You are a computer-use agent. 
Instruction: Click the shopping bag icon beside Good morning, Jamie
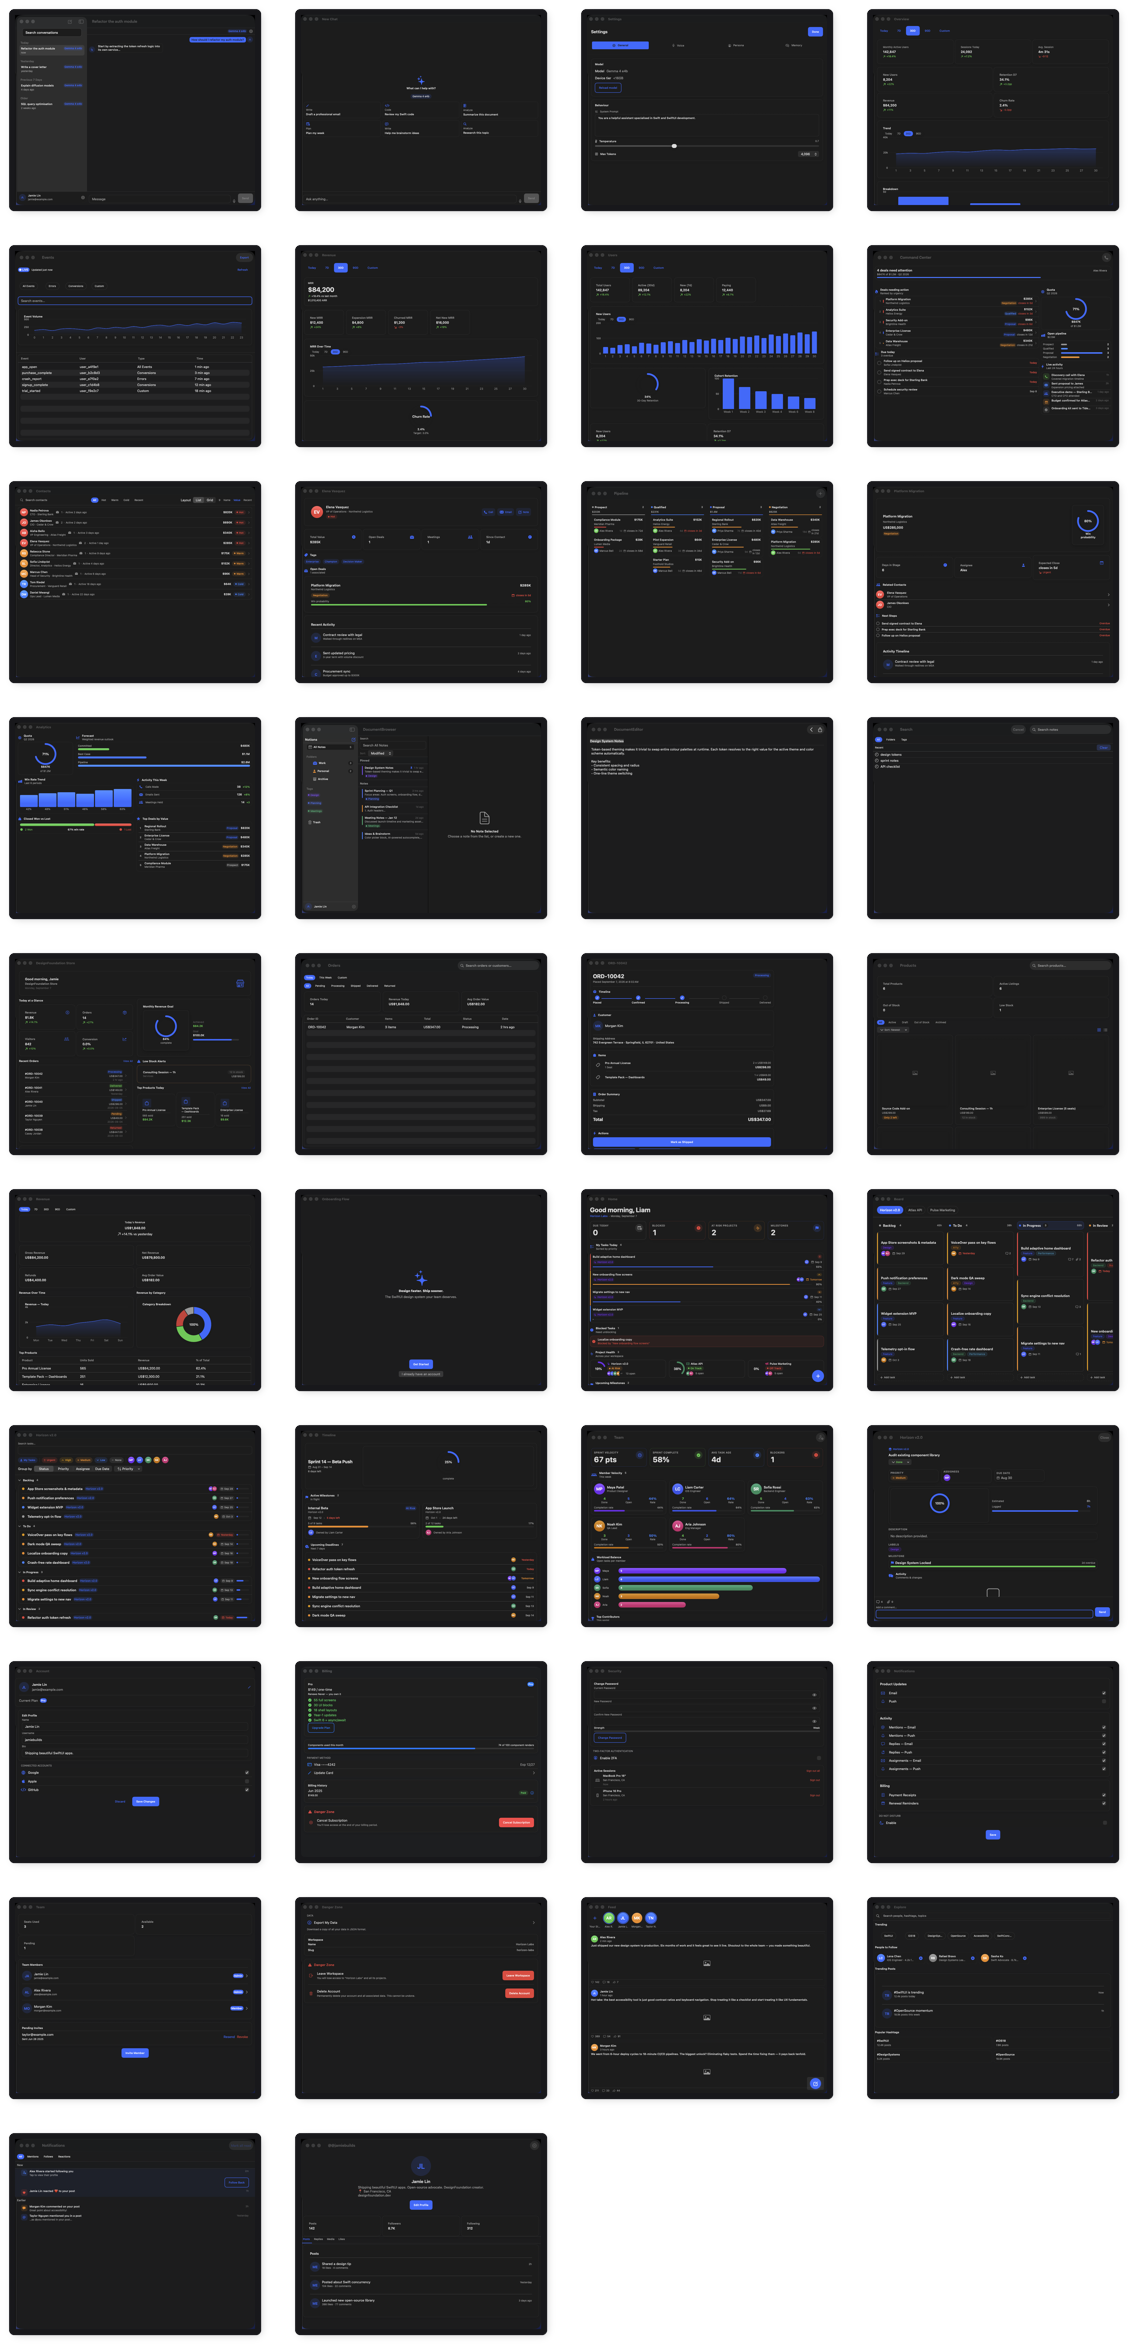pos(240,984)
